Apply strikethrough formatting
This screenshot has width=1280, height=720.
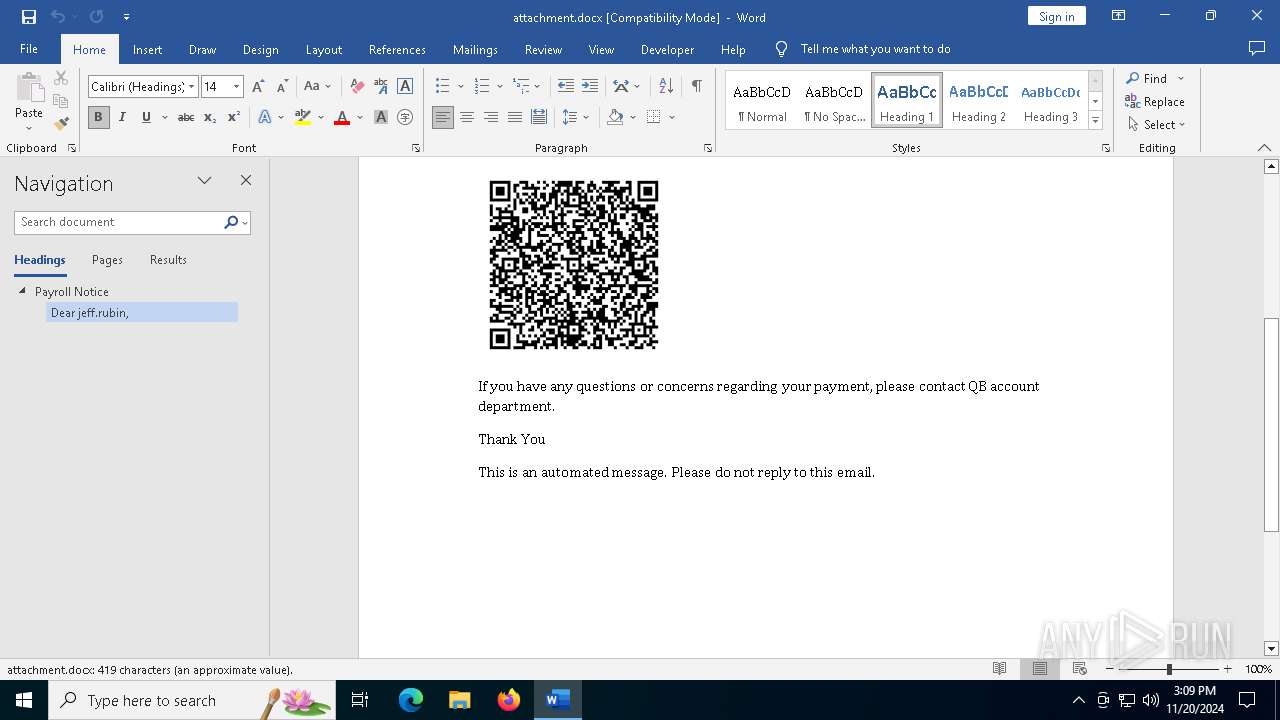pyautogui.click(x=185, y=117)
